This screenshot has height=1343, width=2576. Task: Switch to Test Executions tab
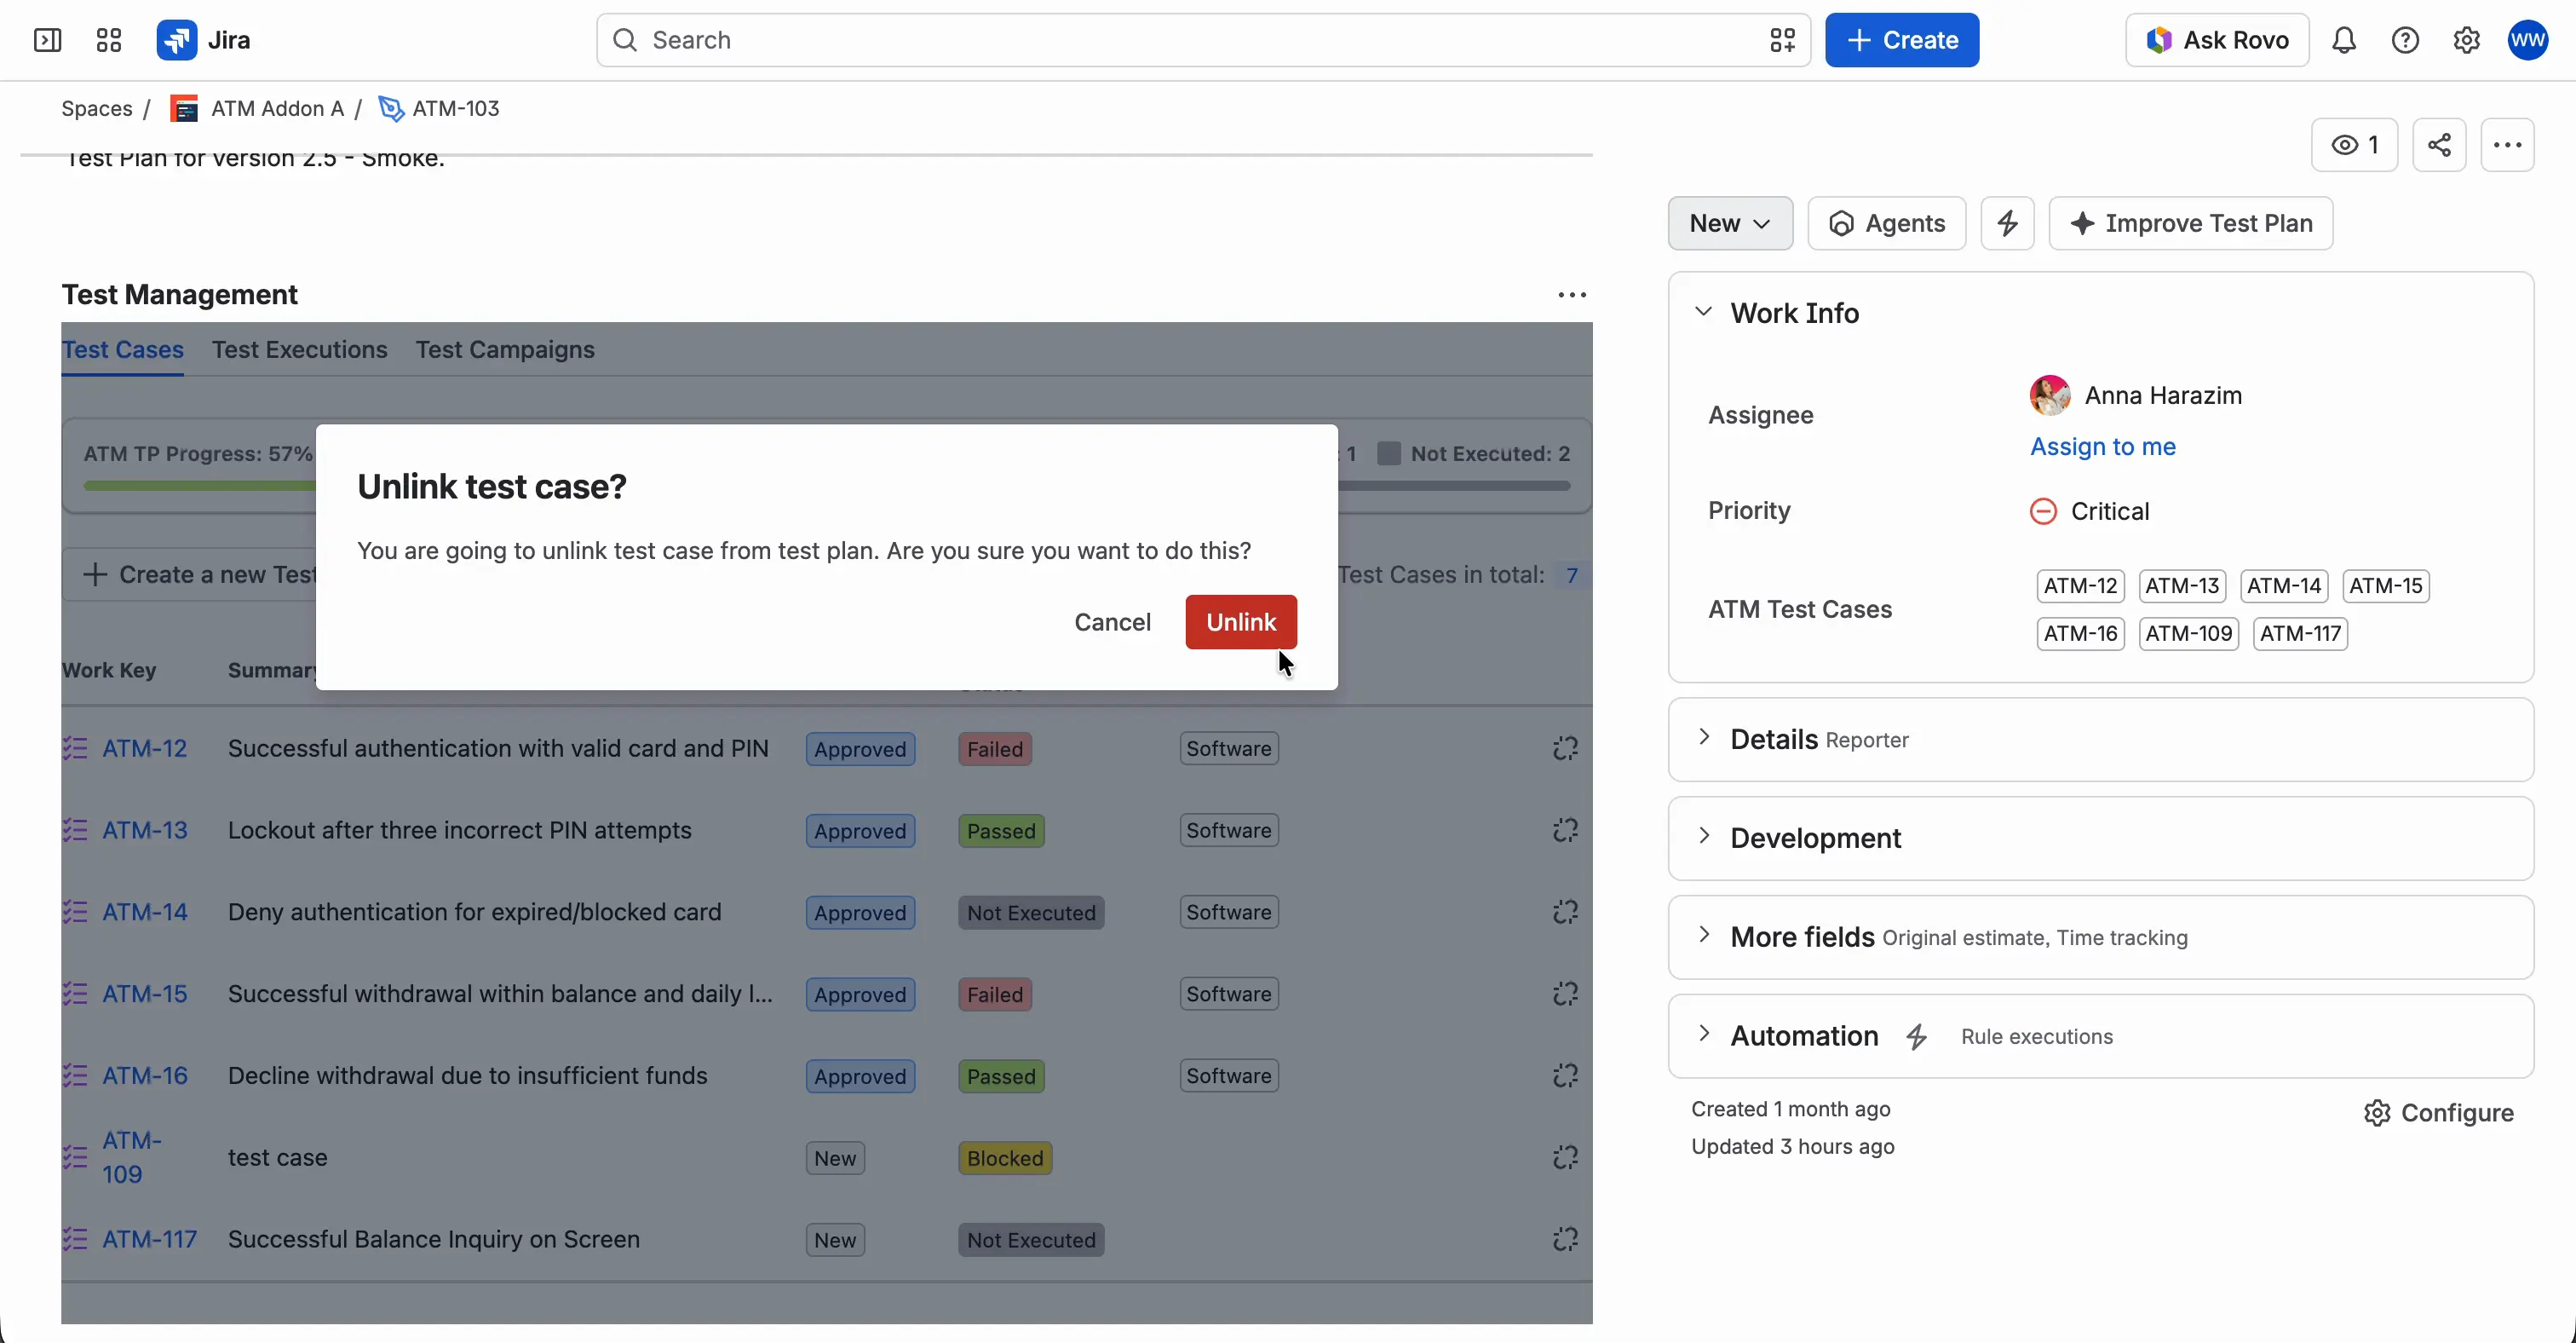point(299,350)
